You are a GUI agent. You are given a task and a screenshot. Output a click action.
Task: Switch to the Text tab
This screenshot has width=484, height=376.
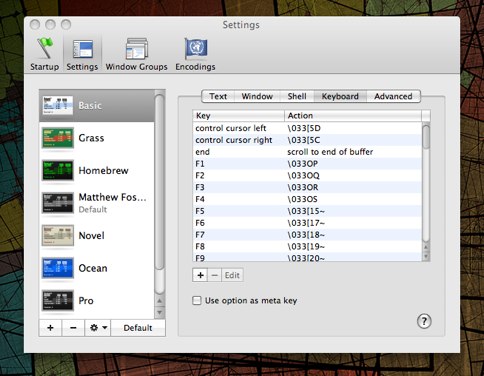[x=218, y=96]
